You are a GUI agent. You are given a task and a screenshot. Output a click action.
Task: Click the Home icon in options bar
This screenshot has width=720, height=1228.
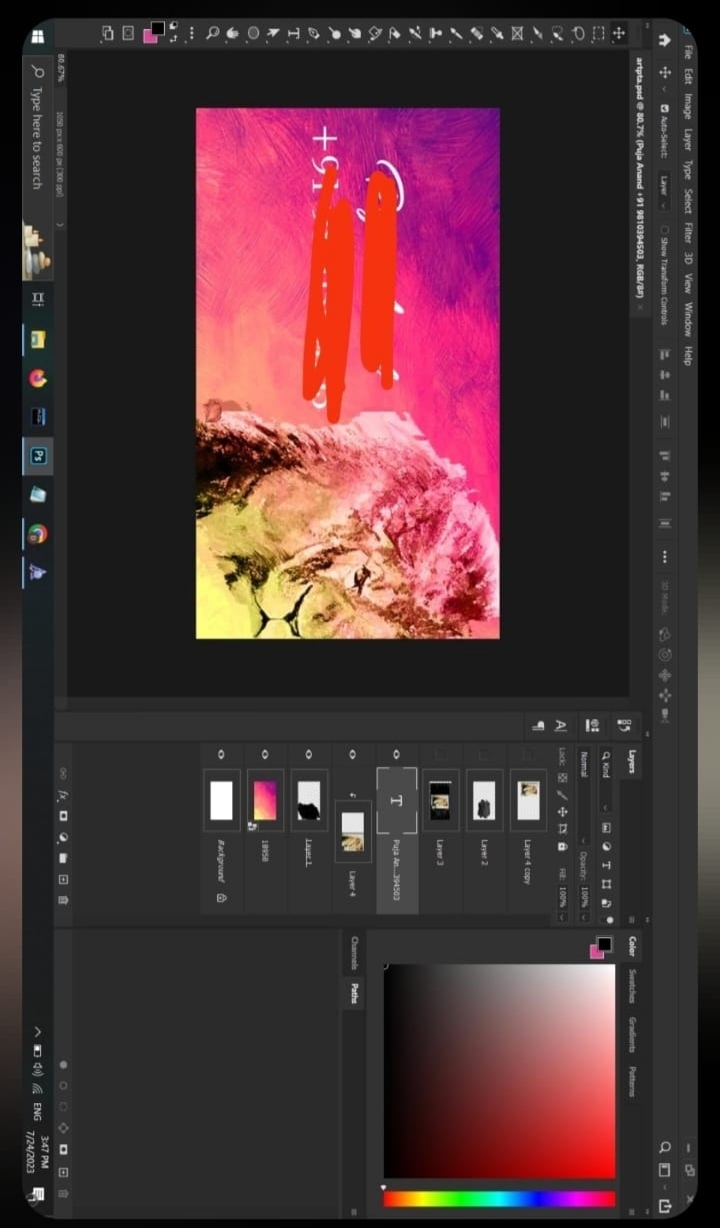tap(665, 39)
